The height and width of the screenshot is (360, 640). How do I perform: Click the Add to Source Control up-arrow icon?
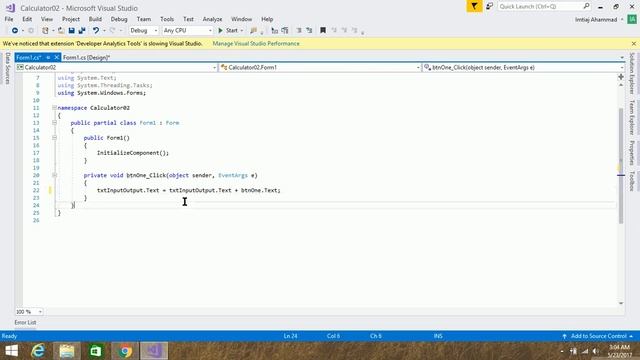[564, 336]
